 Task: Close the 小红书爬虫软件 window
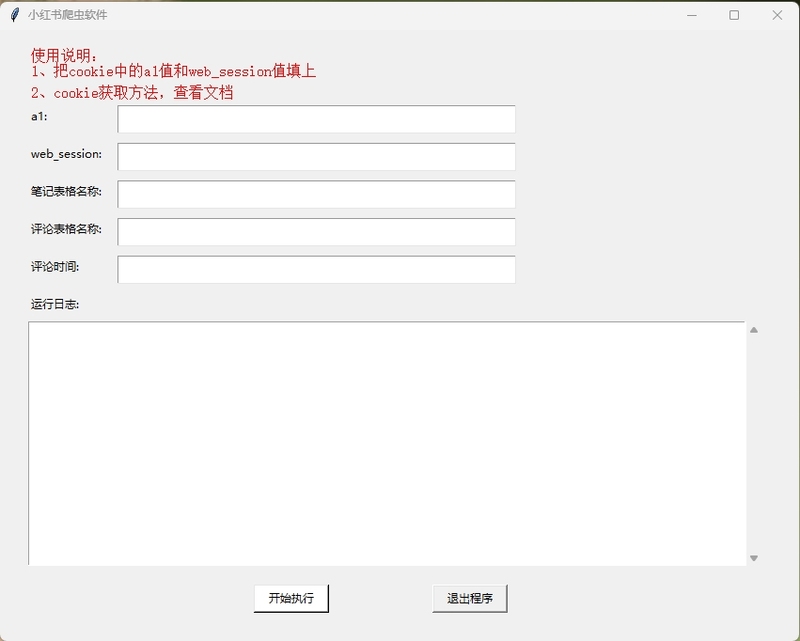pyautogui.click(x=777, y=15)
